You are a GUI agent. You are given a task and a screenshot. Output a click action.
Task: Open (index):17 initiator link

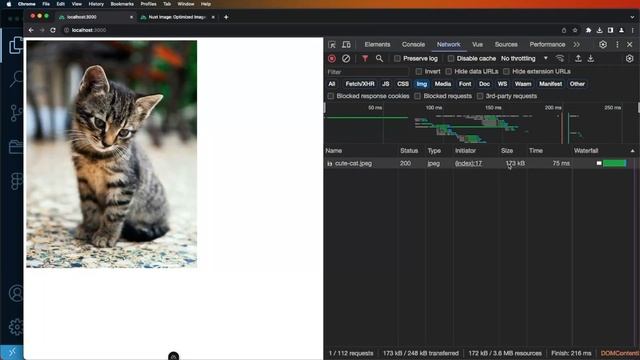(468, 163)
